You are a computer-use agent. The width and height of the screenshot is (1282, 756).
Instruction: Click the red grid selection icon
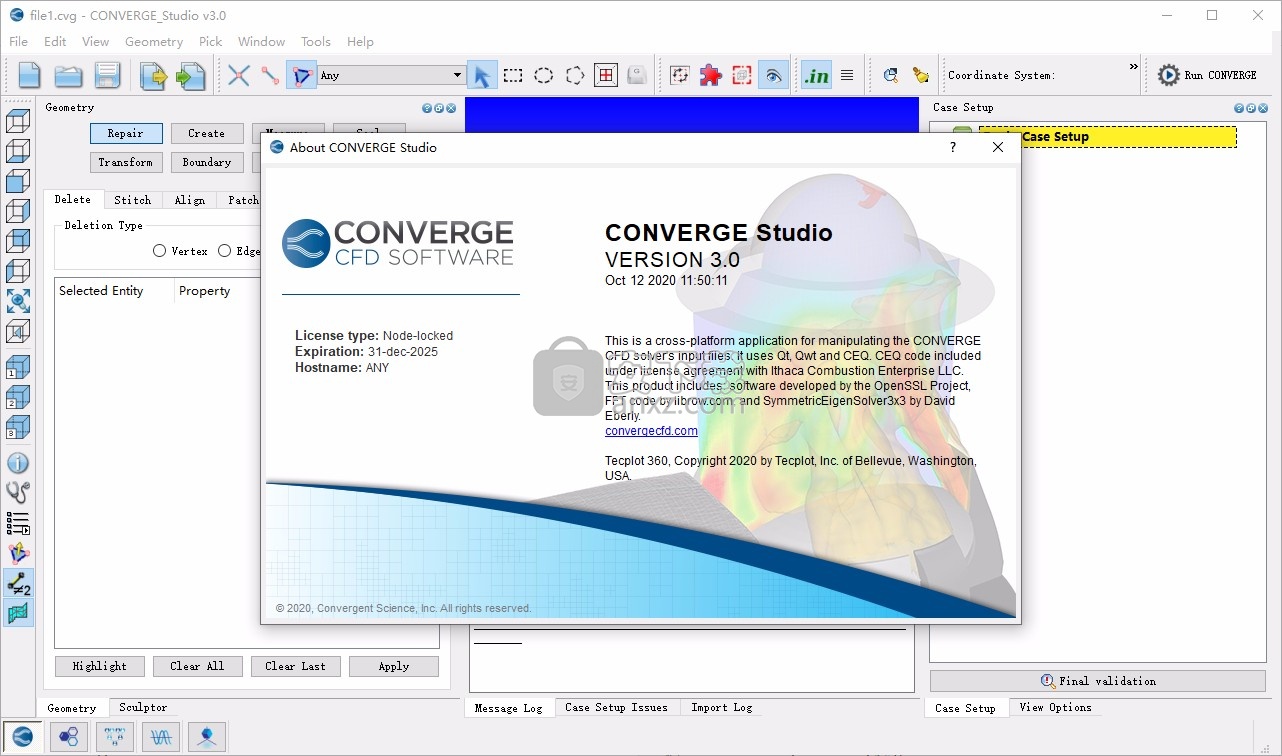tap(606, 75)
